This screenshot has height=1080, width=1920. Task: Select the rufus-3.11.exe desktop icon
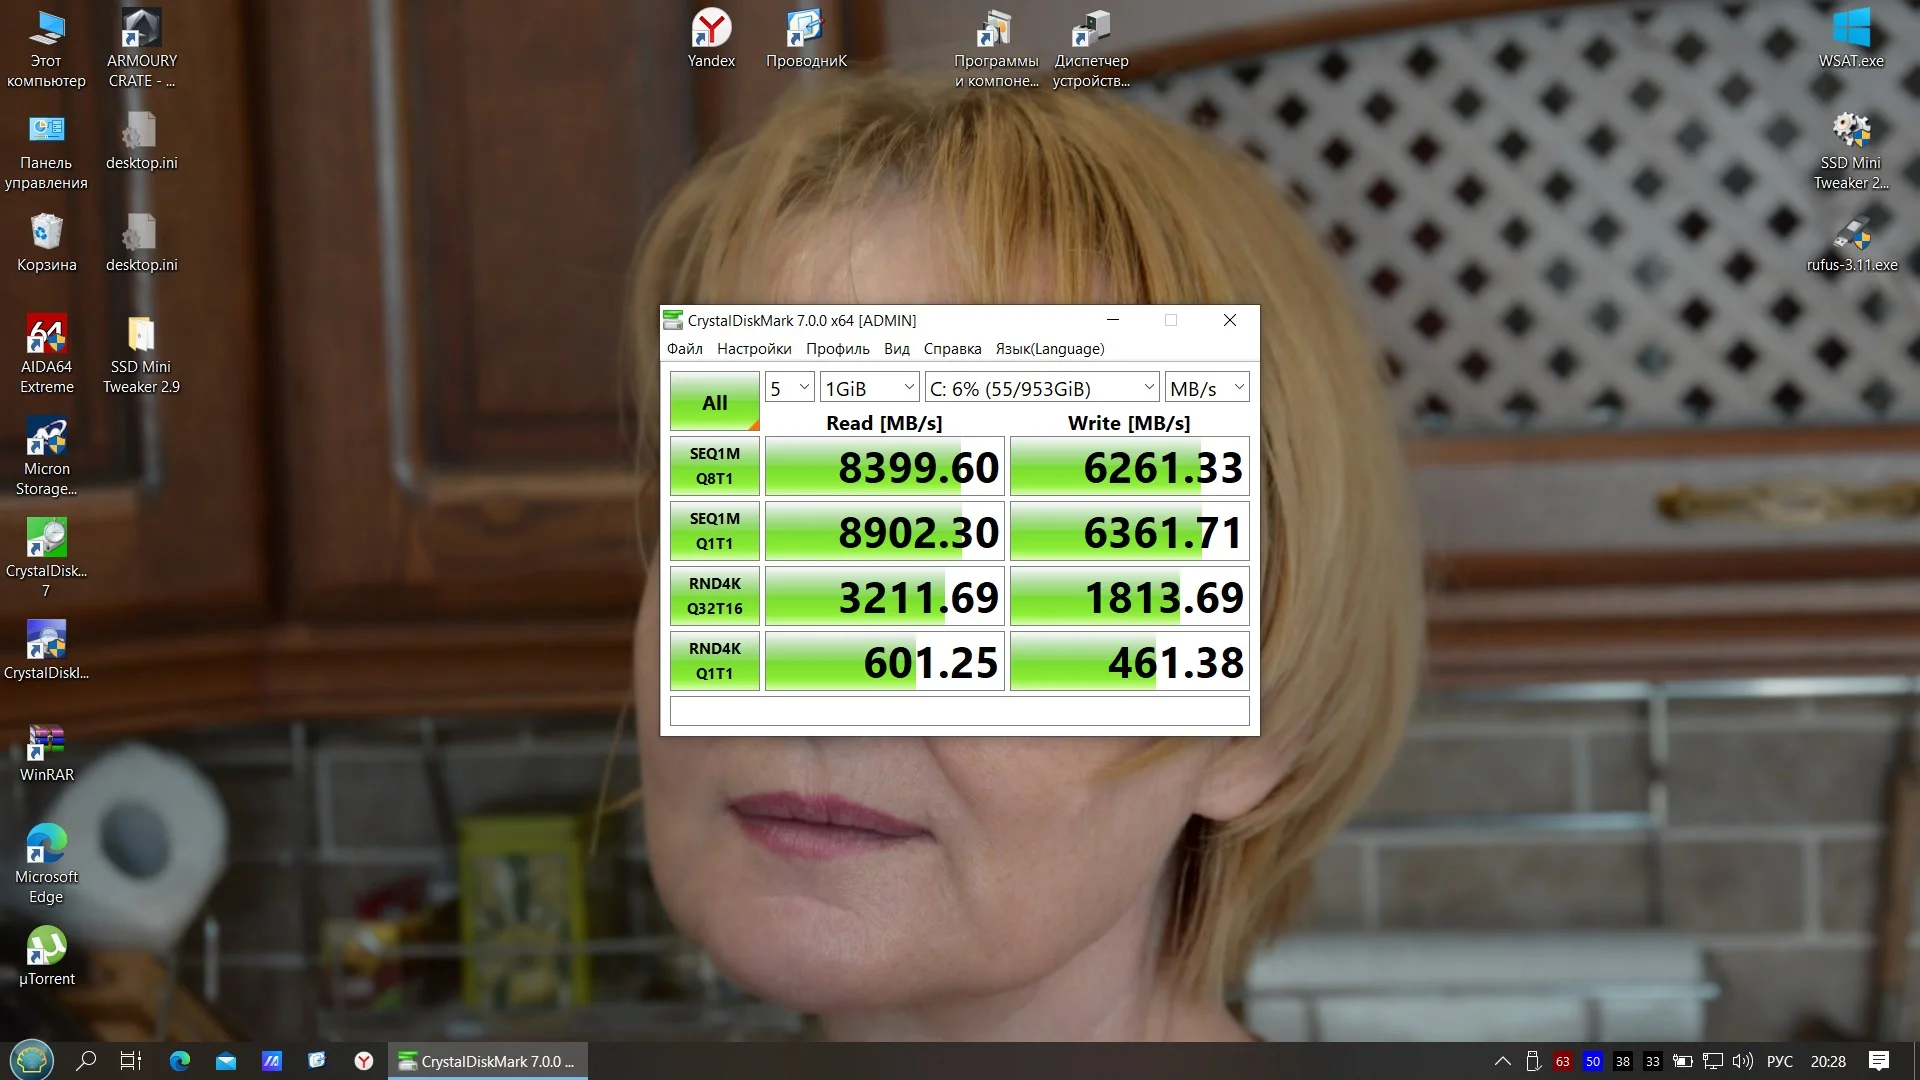[1851, 243]
